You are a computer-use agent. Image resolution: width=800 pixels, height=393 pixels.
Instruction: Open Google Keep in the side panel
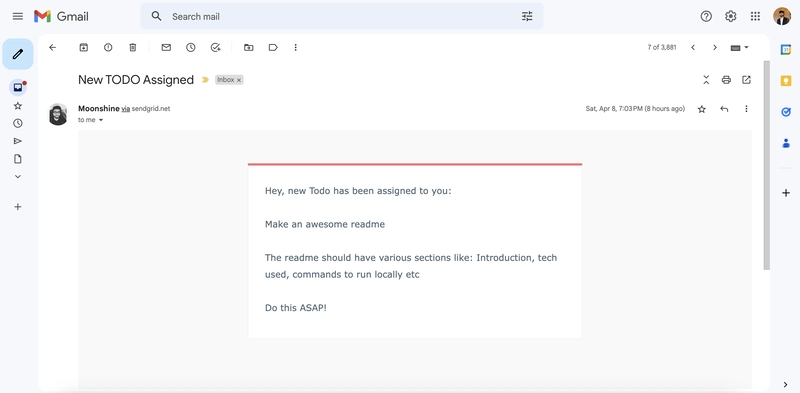tap(786, 81)
